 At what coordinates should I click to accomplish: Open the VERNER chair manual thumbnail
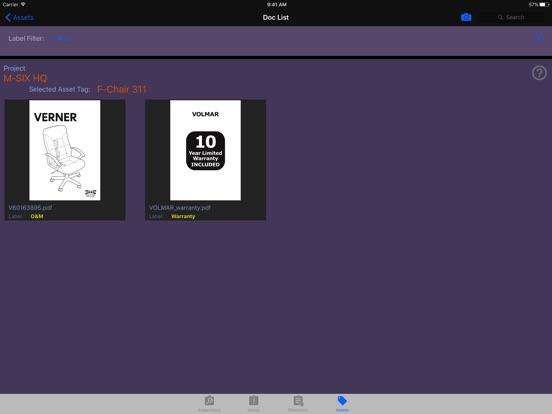(x=65, y=150)
